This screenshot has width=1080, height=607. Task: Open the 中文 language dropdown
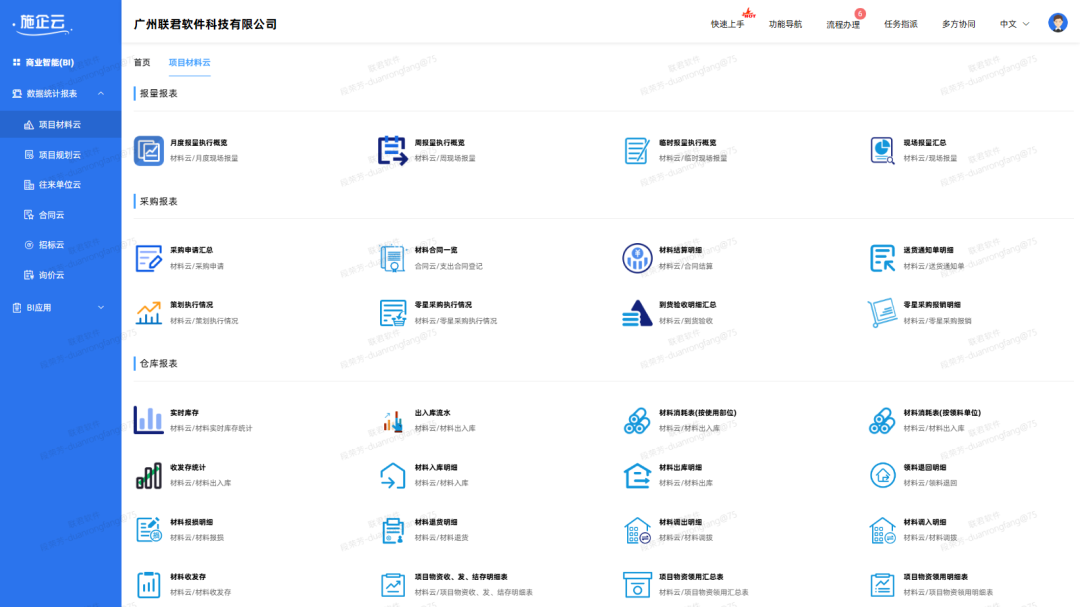pos(1010,23)
